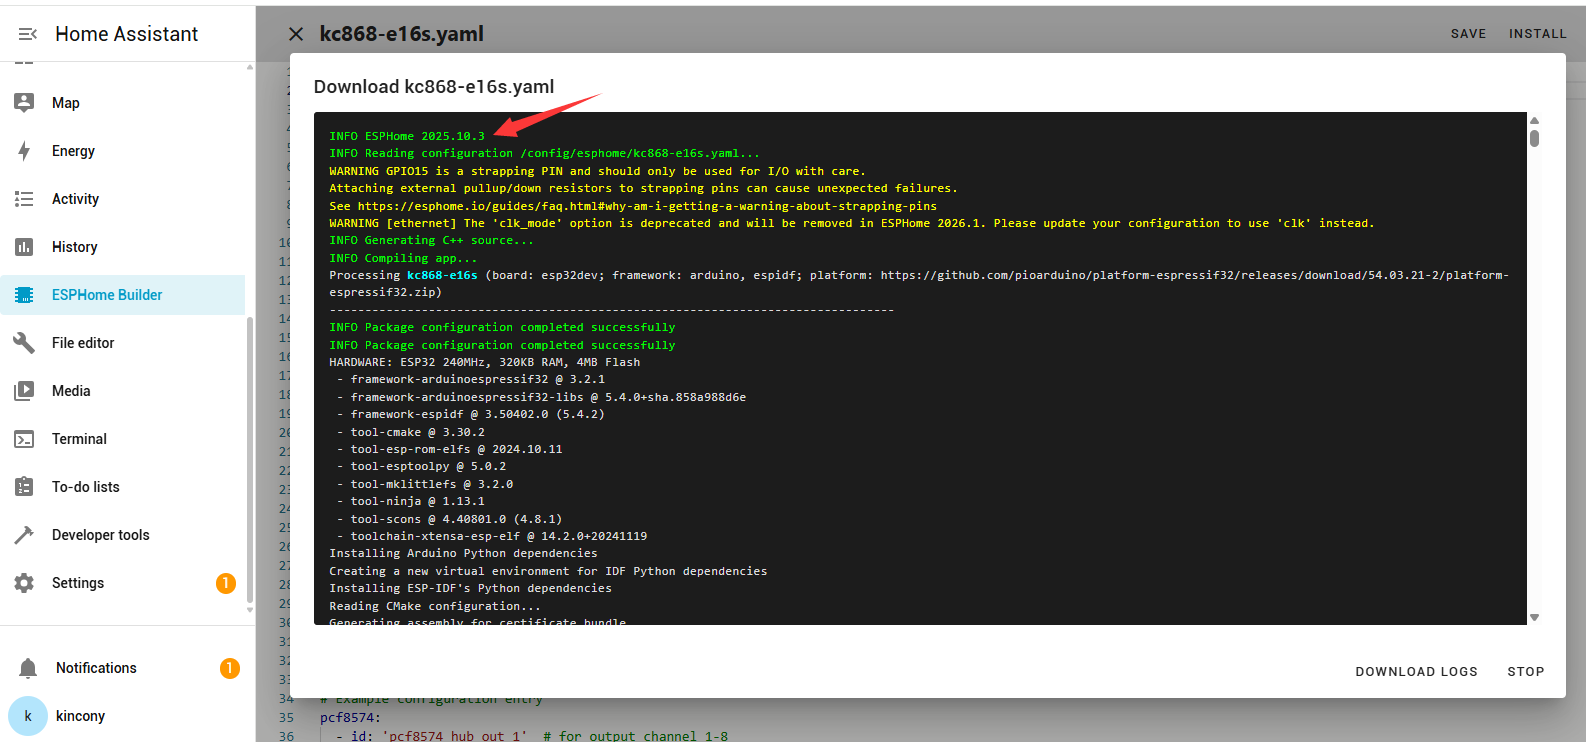The height and width of the screenshot is (742, 1586).
Task: Click the File editor wrench icon
Action: tap(25, 343)
